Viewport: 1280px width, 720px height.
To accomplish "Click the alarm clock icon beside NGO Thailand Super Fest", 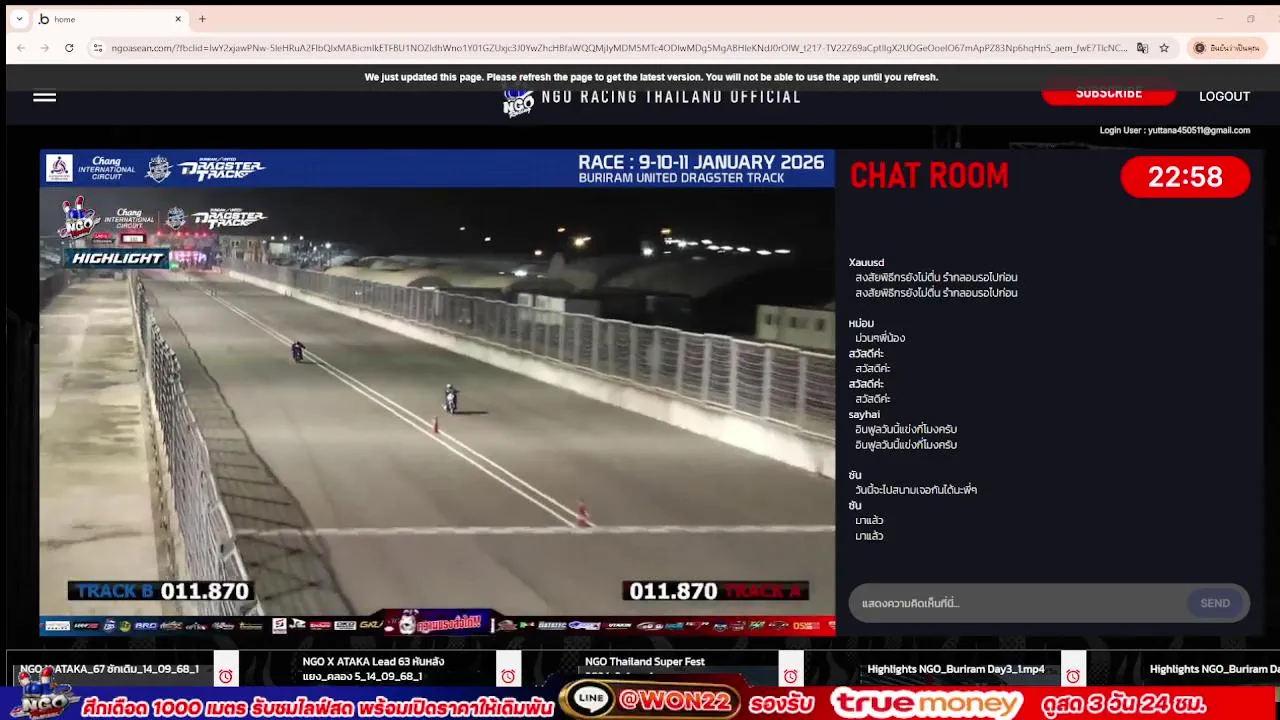I will click(x=791, y=677).
